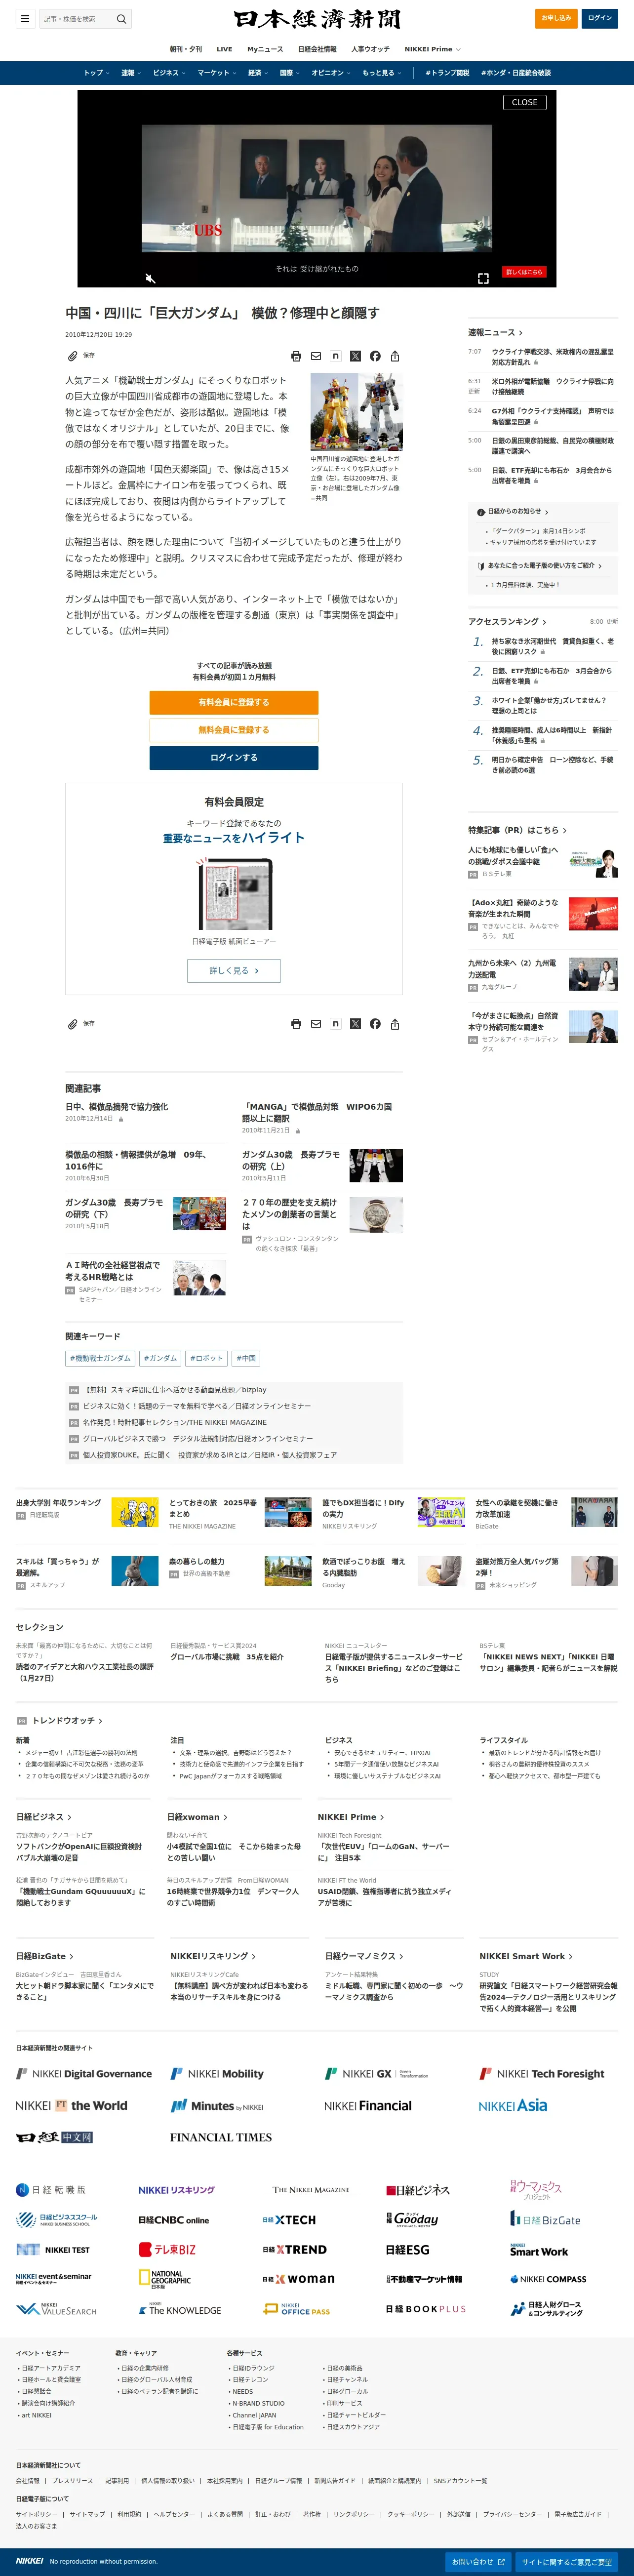Click the envelope icon below the 有料会員限定 box

pos(316,1024)
